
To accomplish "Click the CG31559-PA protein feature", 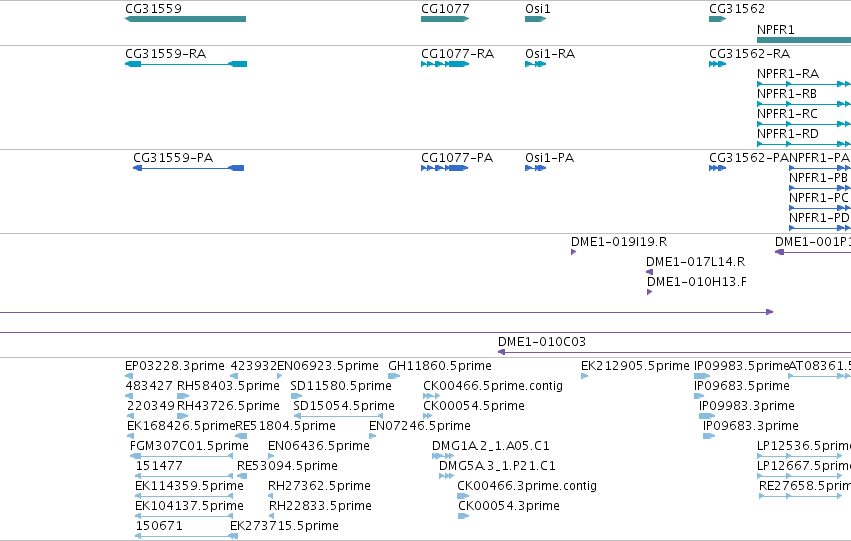I will (x=188, y=168).
